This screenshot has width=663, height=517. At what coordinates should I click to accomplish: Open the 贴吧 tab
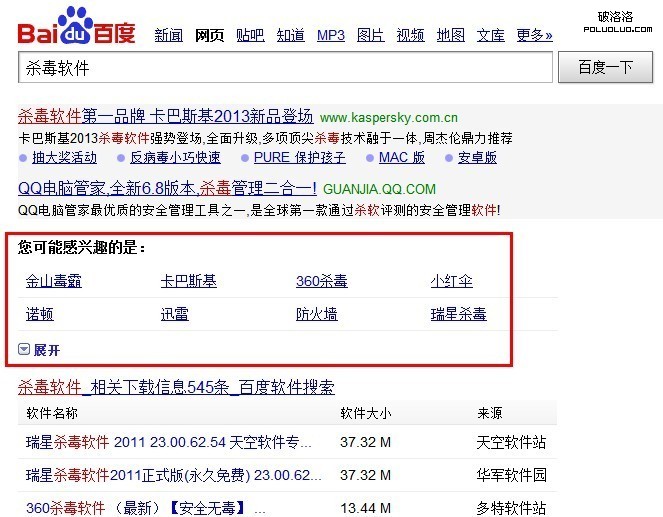[250, 35]
